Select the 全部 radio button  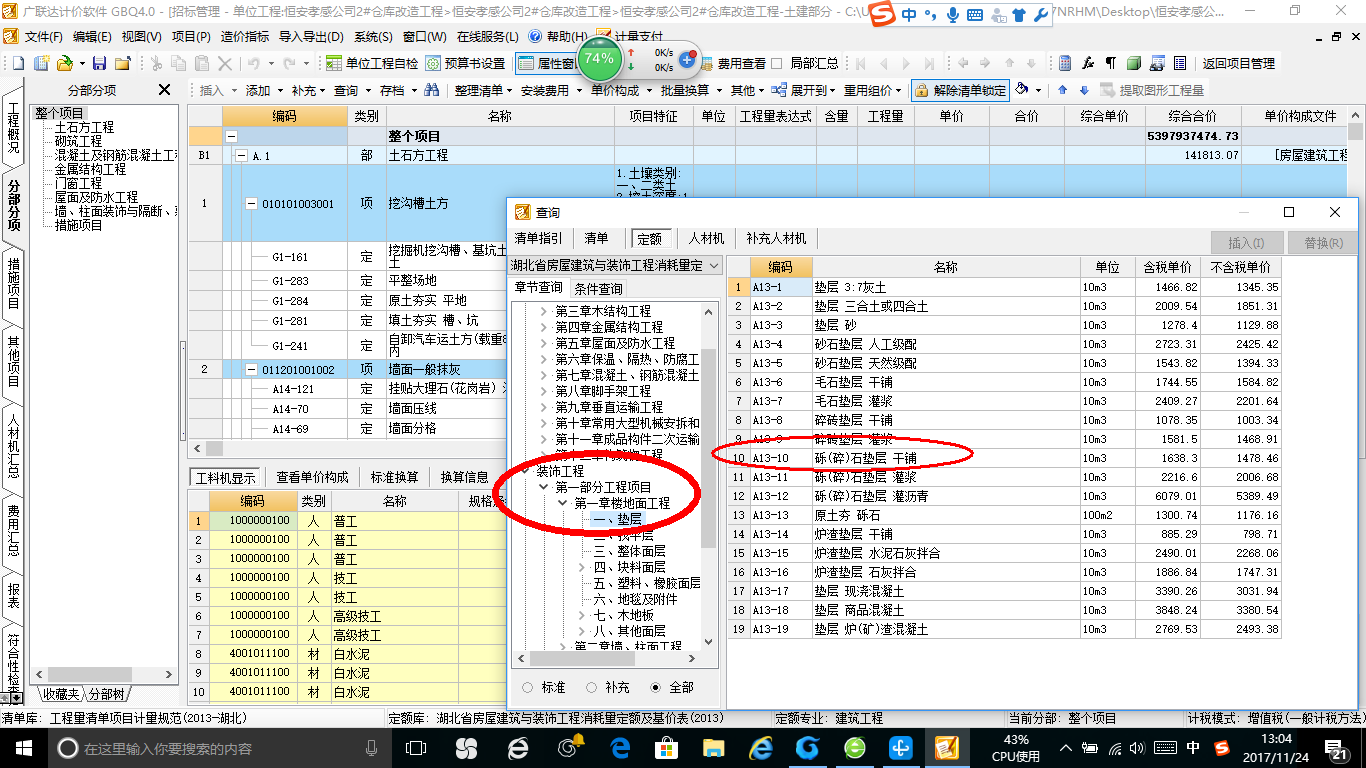[656, 688]
